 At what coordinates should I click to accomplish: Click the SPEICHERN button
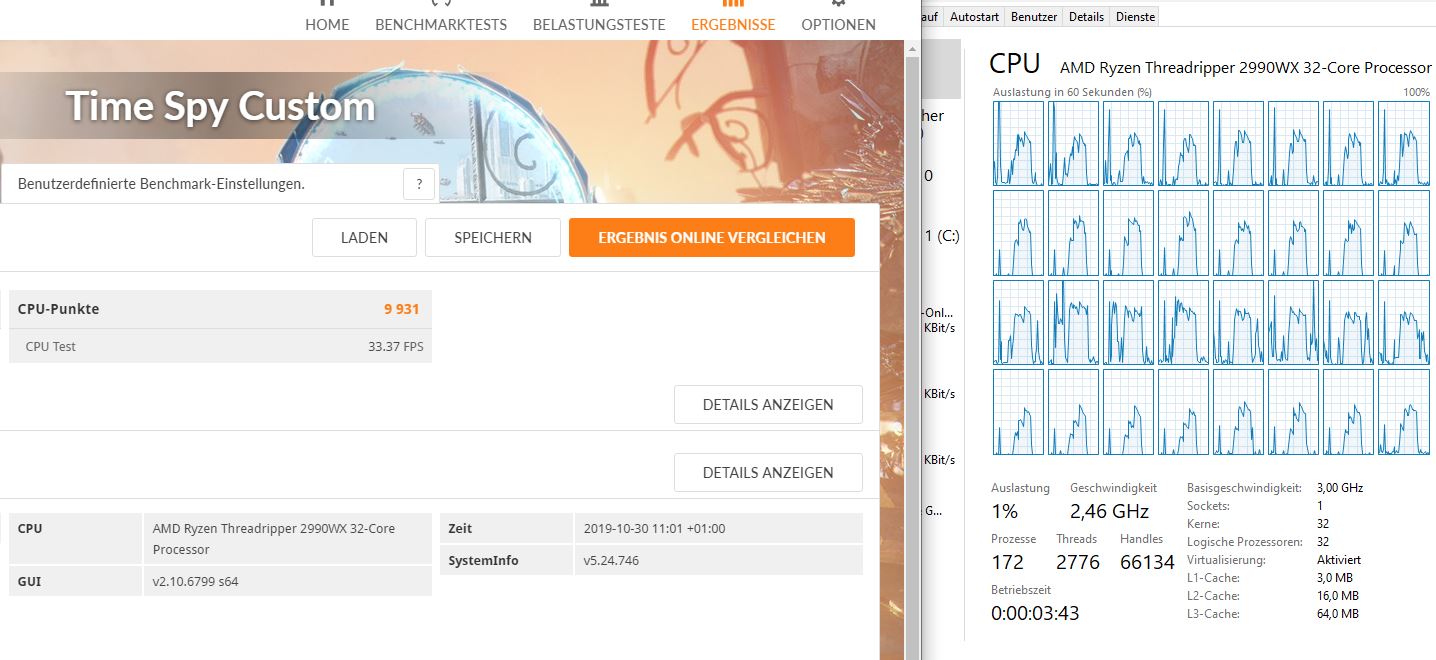[x=493, y=238]
